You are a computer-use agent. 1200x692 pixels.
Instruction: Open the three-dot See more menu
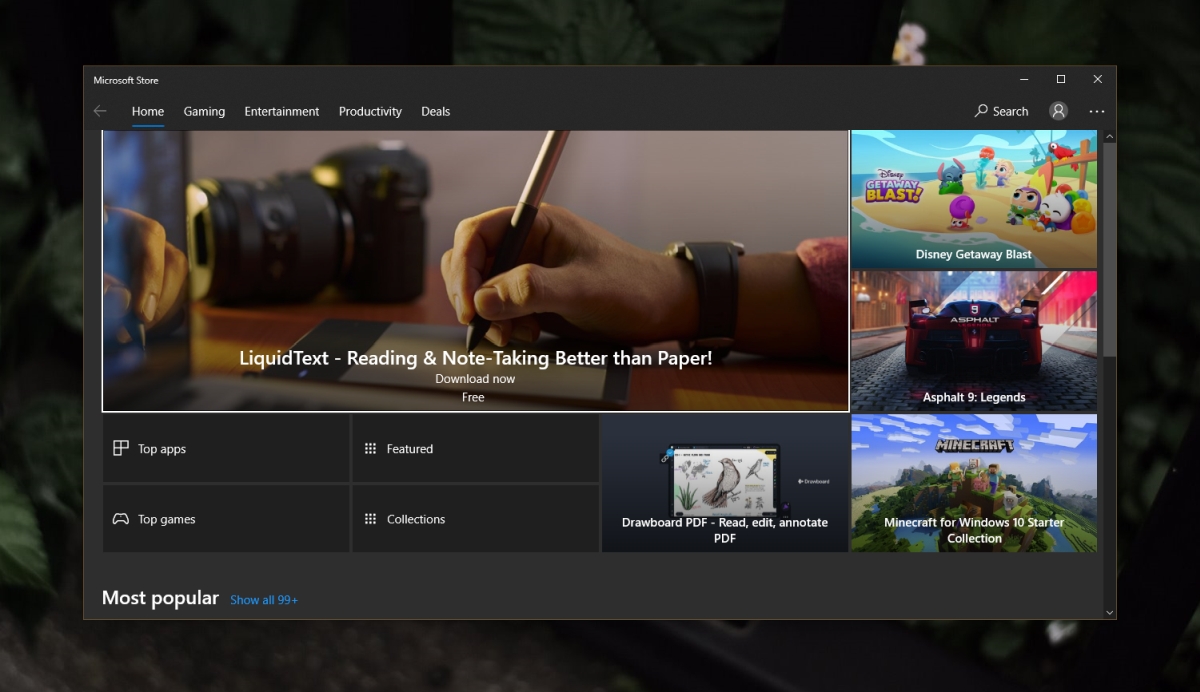pos(1097,111)
